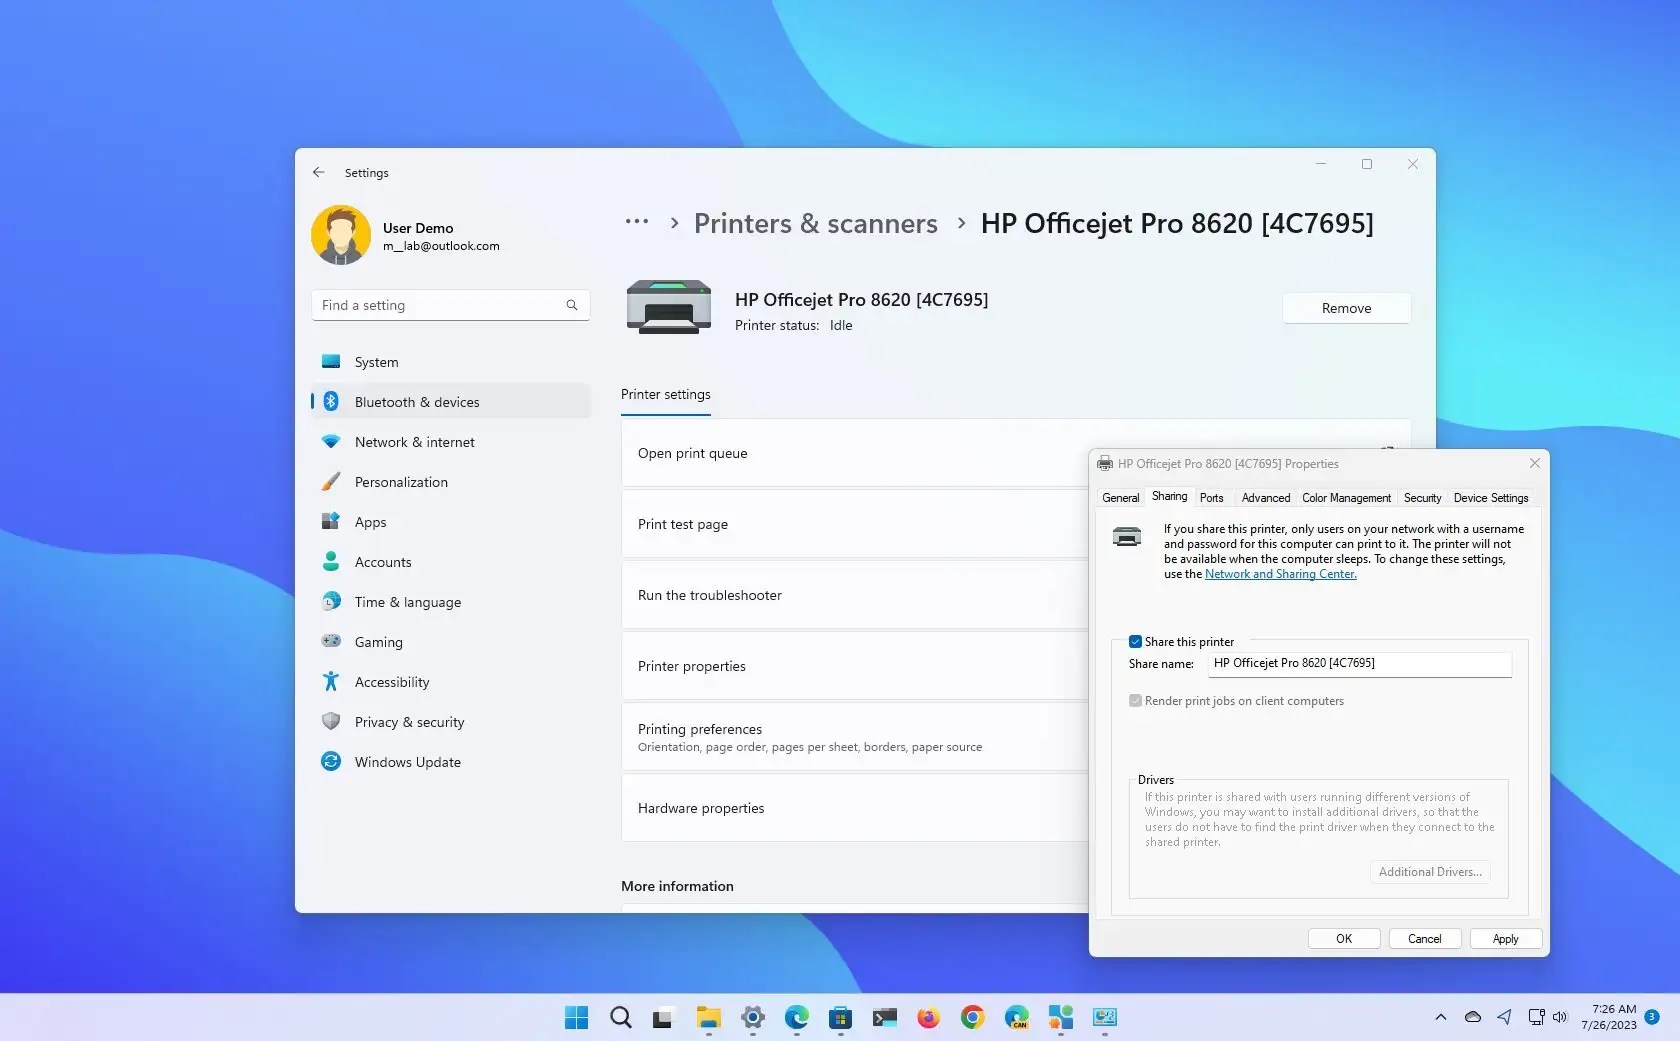Edit the Share name input field
Image resolution: width=1680 pixels, height=1041 pixels.
[1358, 663]
